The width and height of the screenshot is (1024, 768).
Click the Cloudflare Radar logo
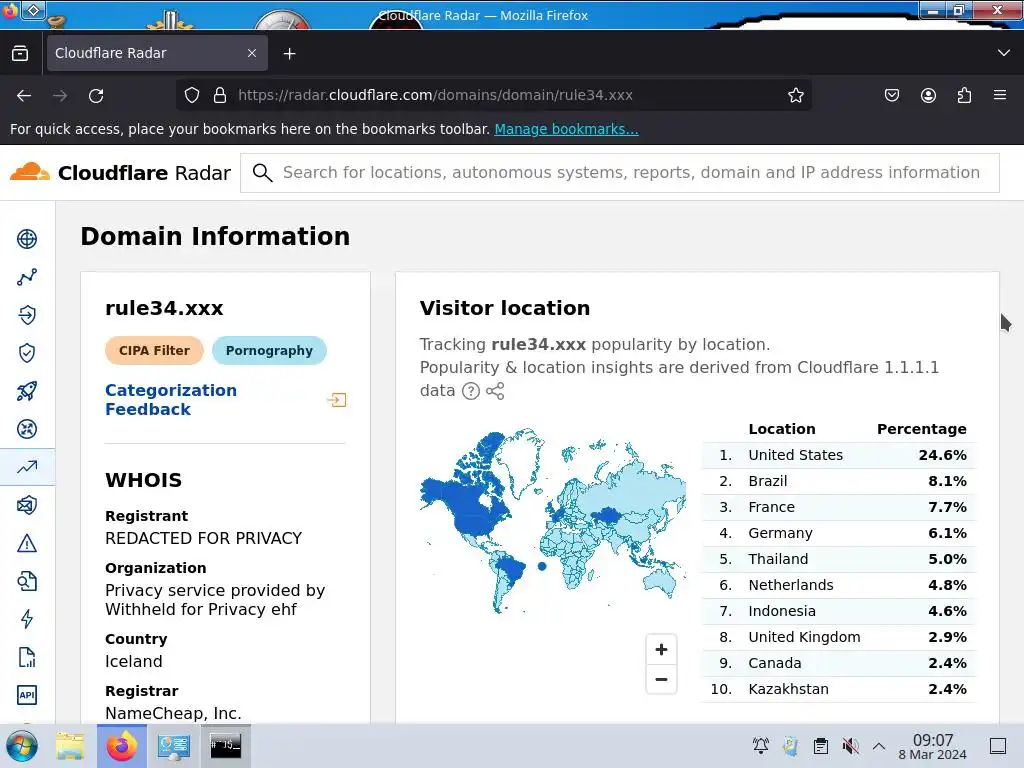click(121, 172)
